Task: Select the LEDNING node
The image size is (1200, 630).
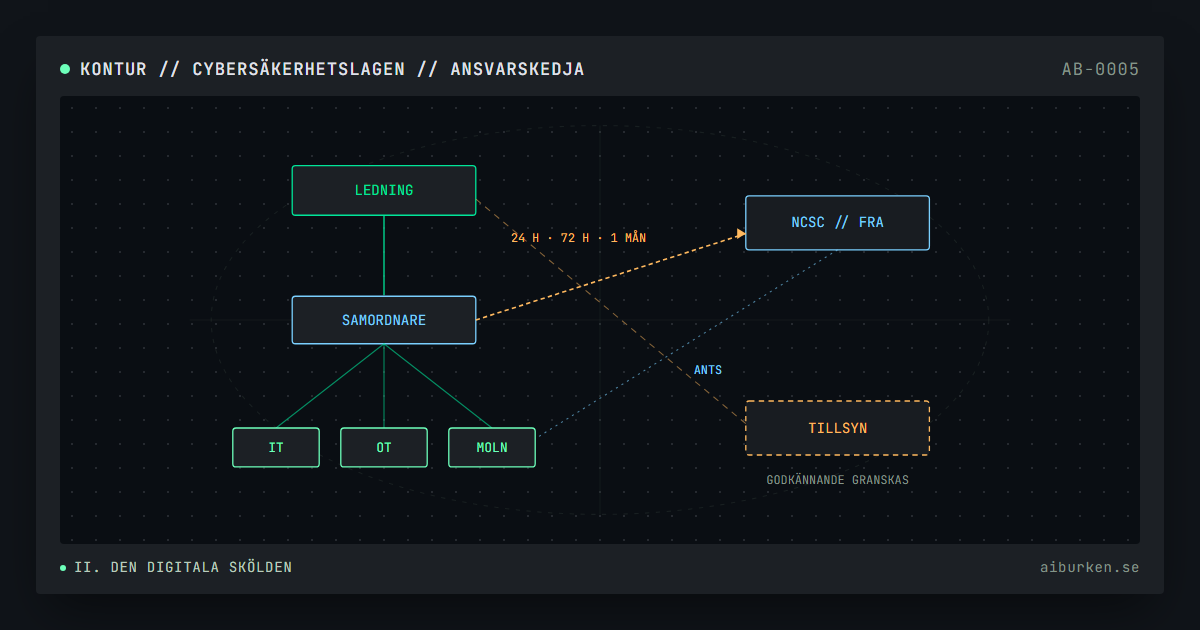Action: coord(384,190)
